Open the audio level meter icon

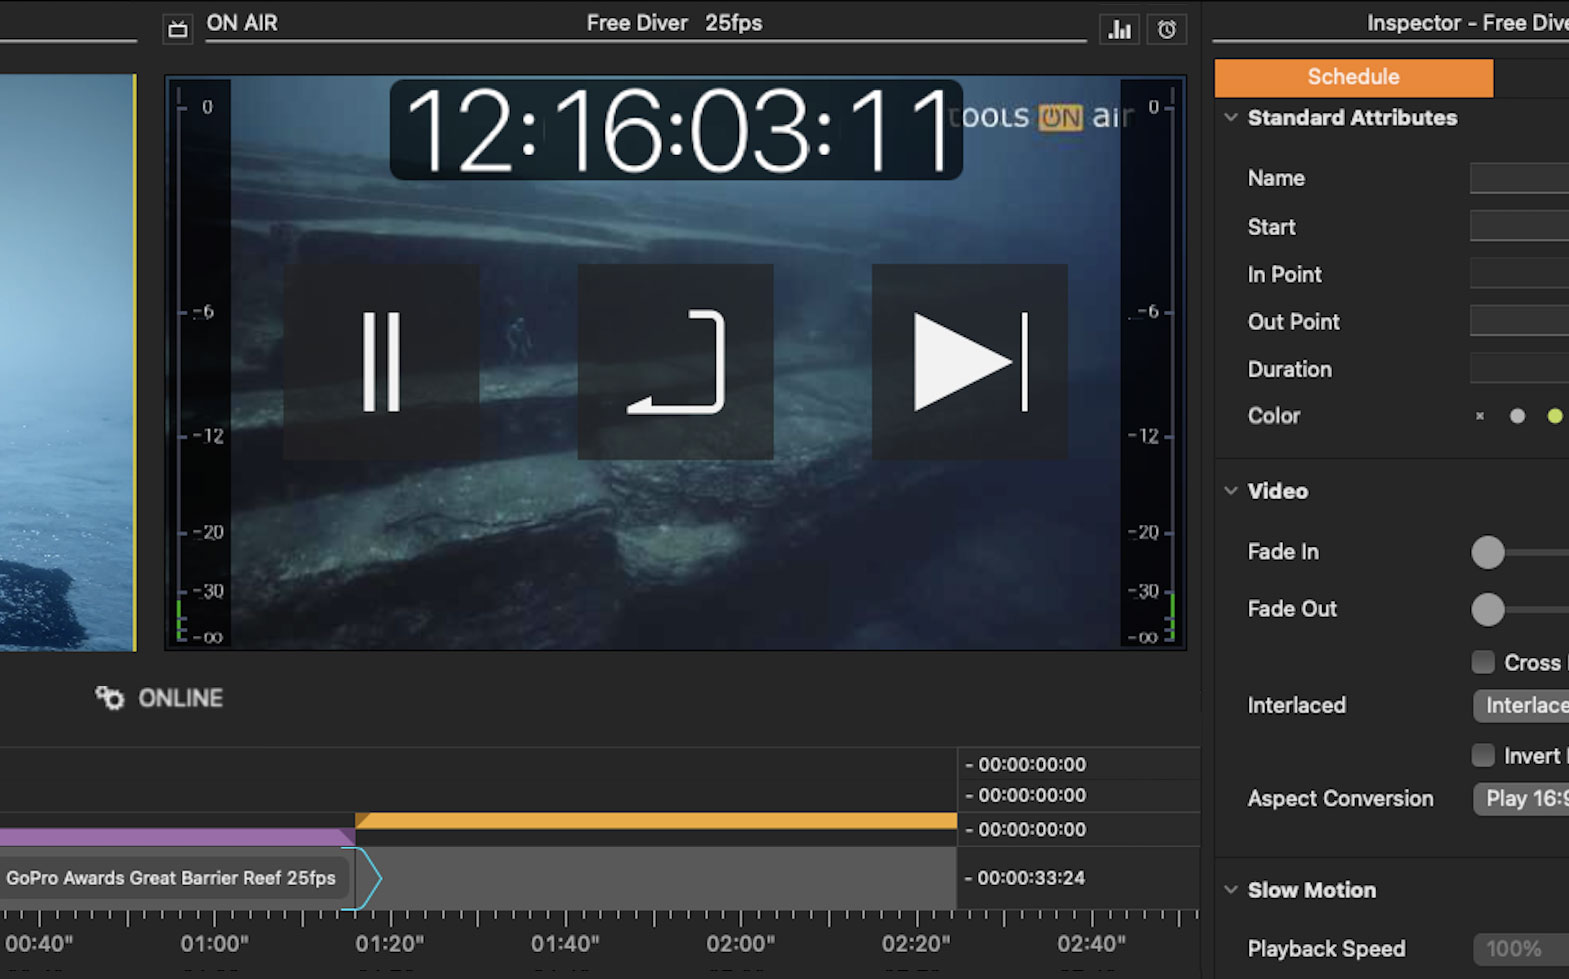[1119, 30]
